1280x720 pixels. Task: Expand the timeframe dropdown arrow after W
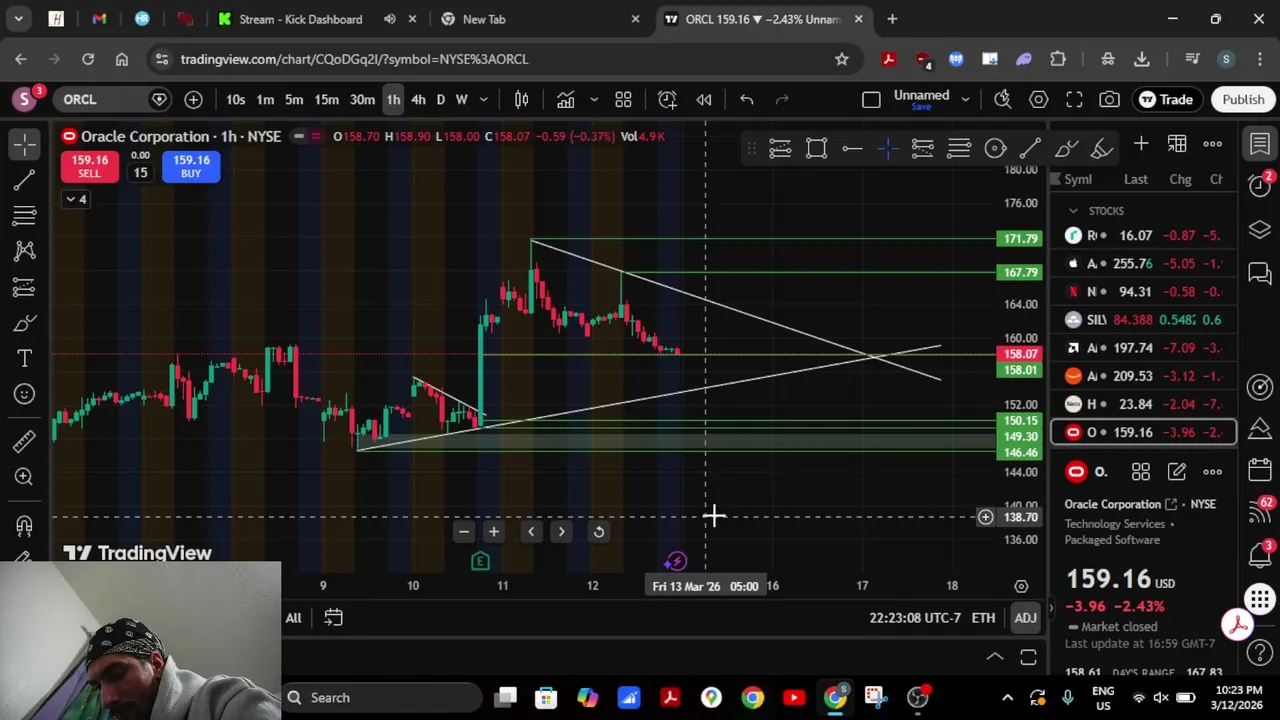[x=483, y=100]
